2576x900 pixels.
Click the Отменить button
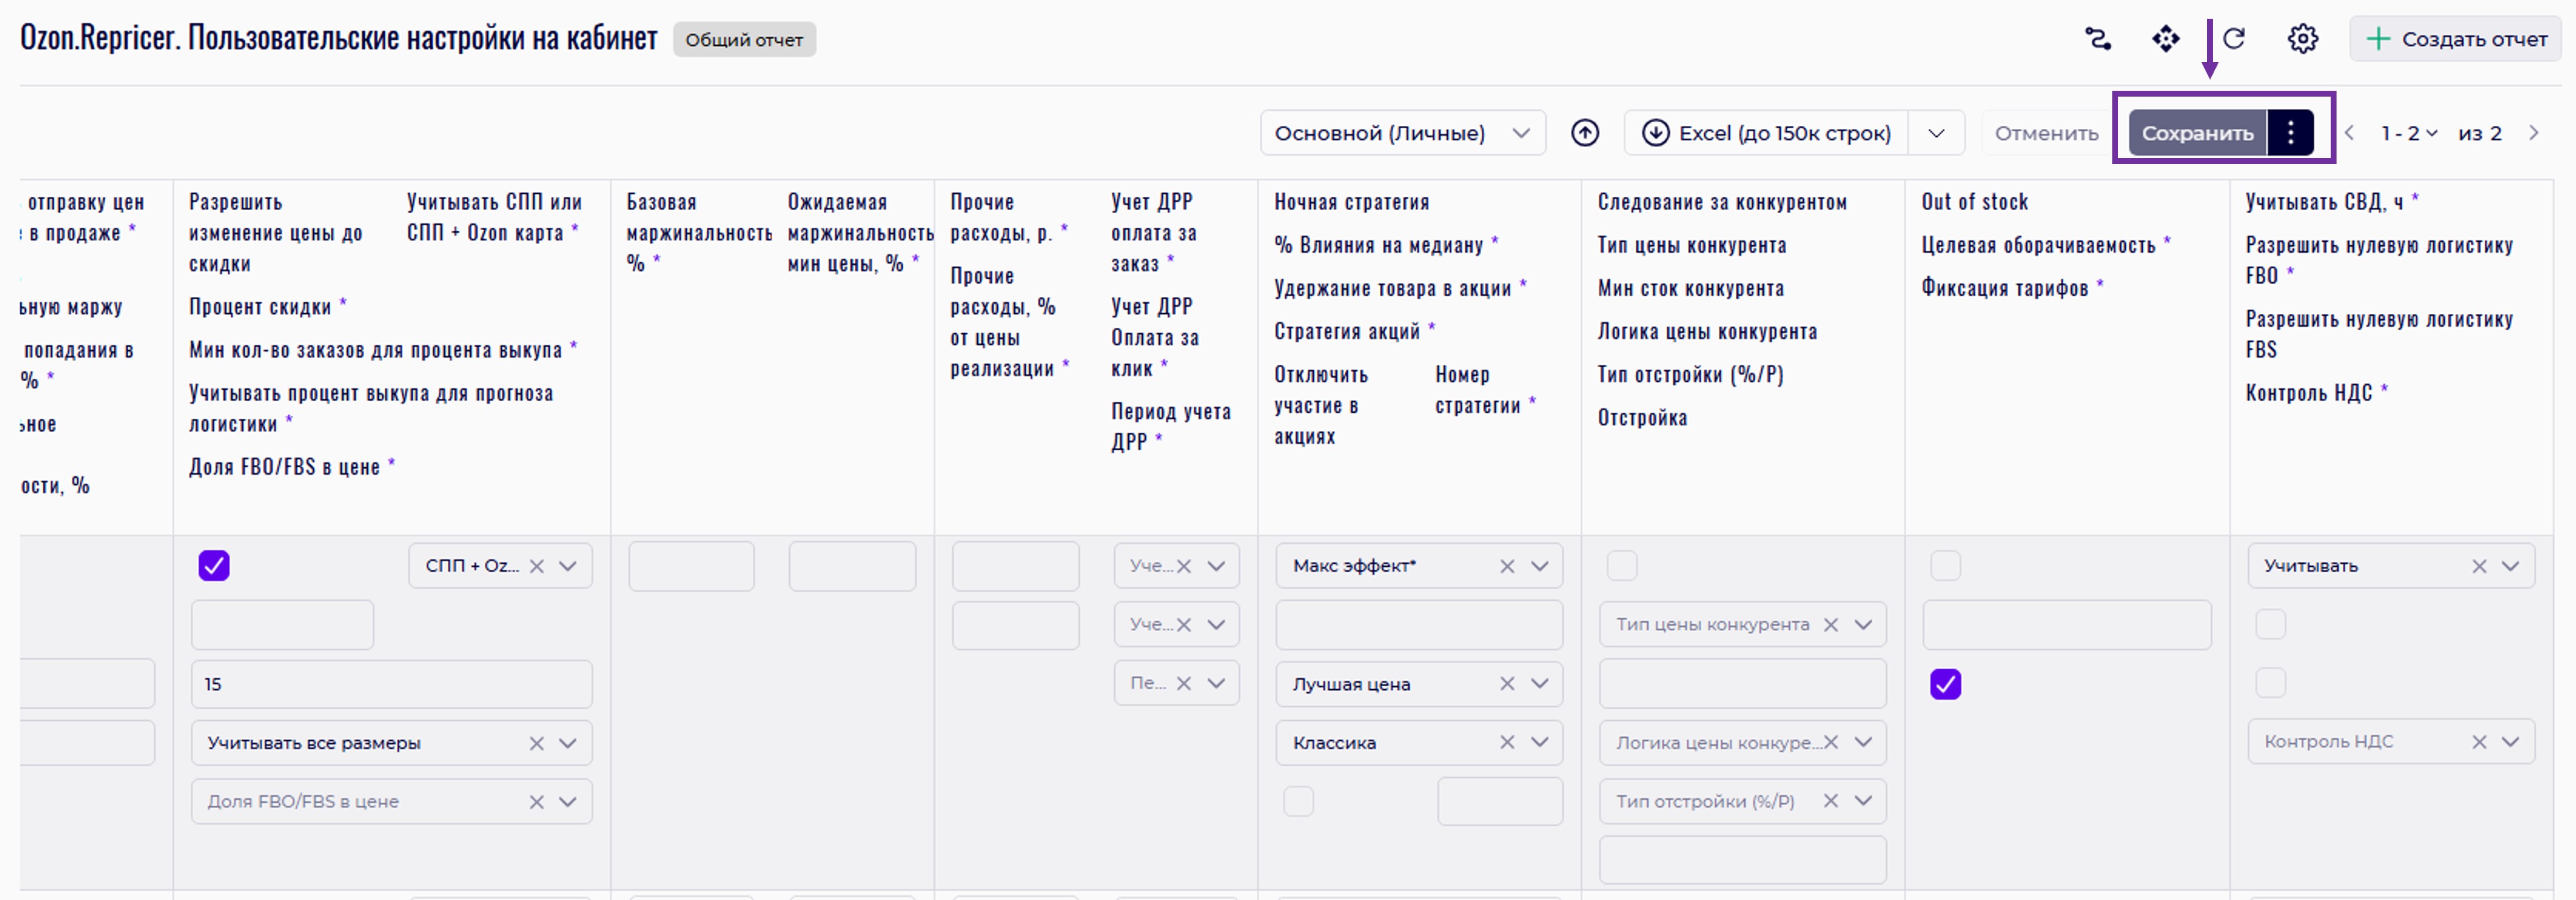point(2046,133)
